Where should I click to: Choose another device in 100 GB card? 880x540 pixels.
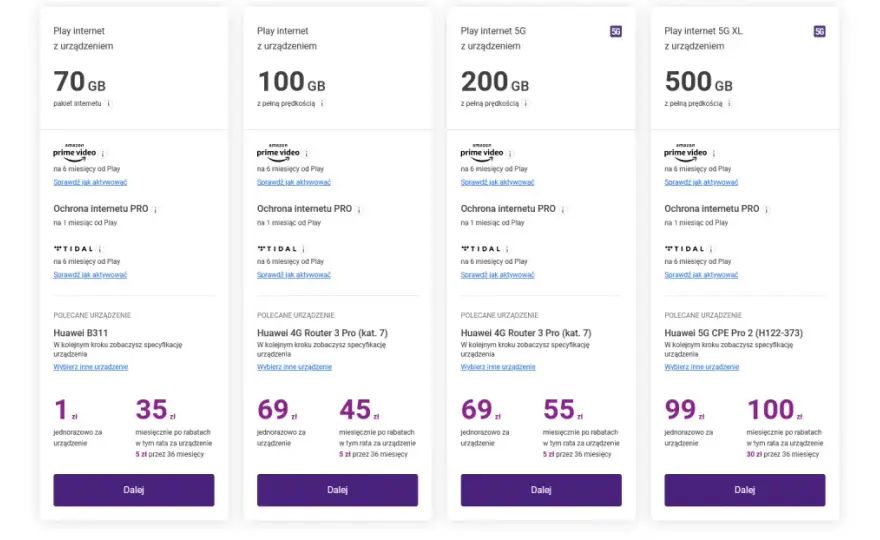point(295,367)
